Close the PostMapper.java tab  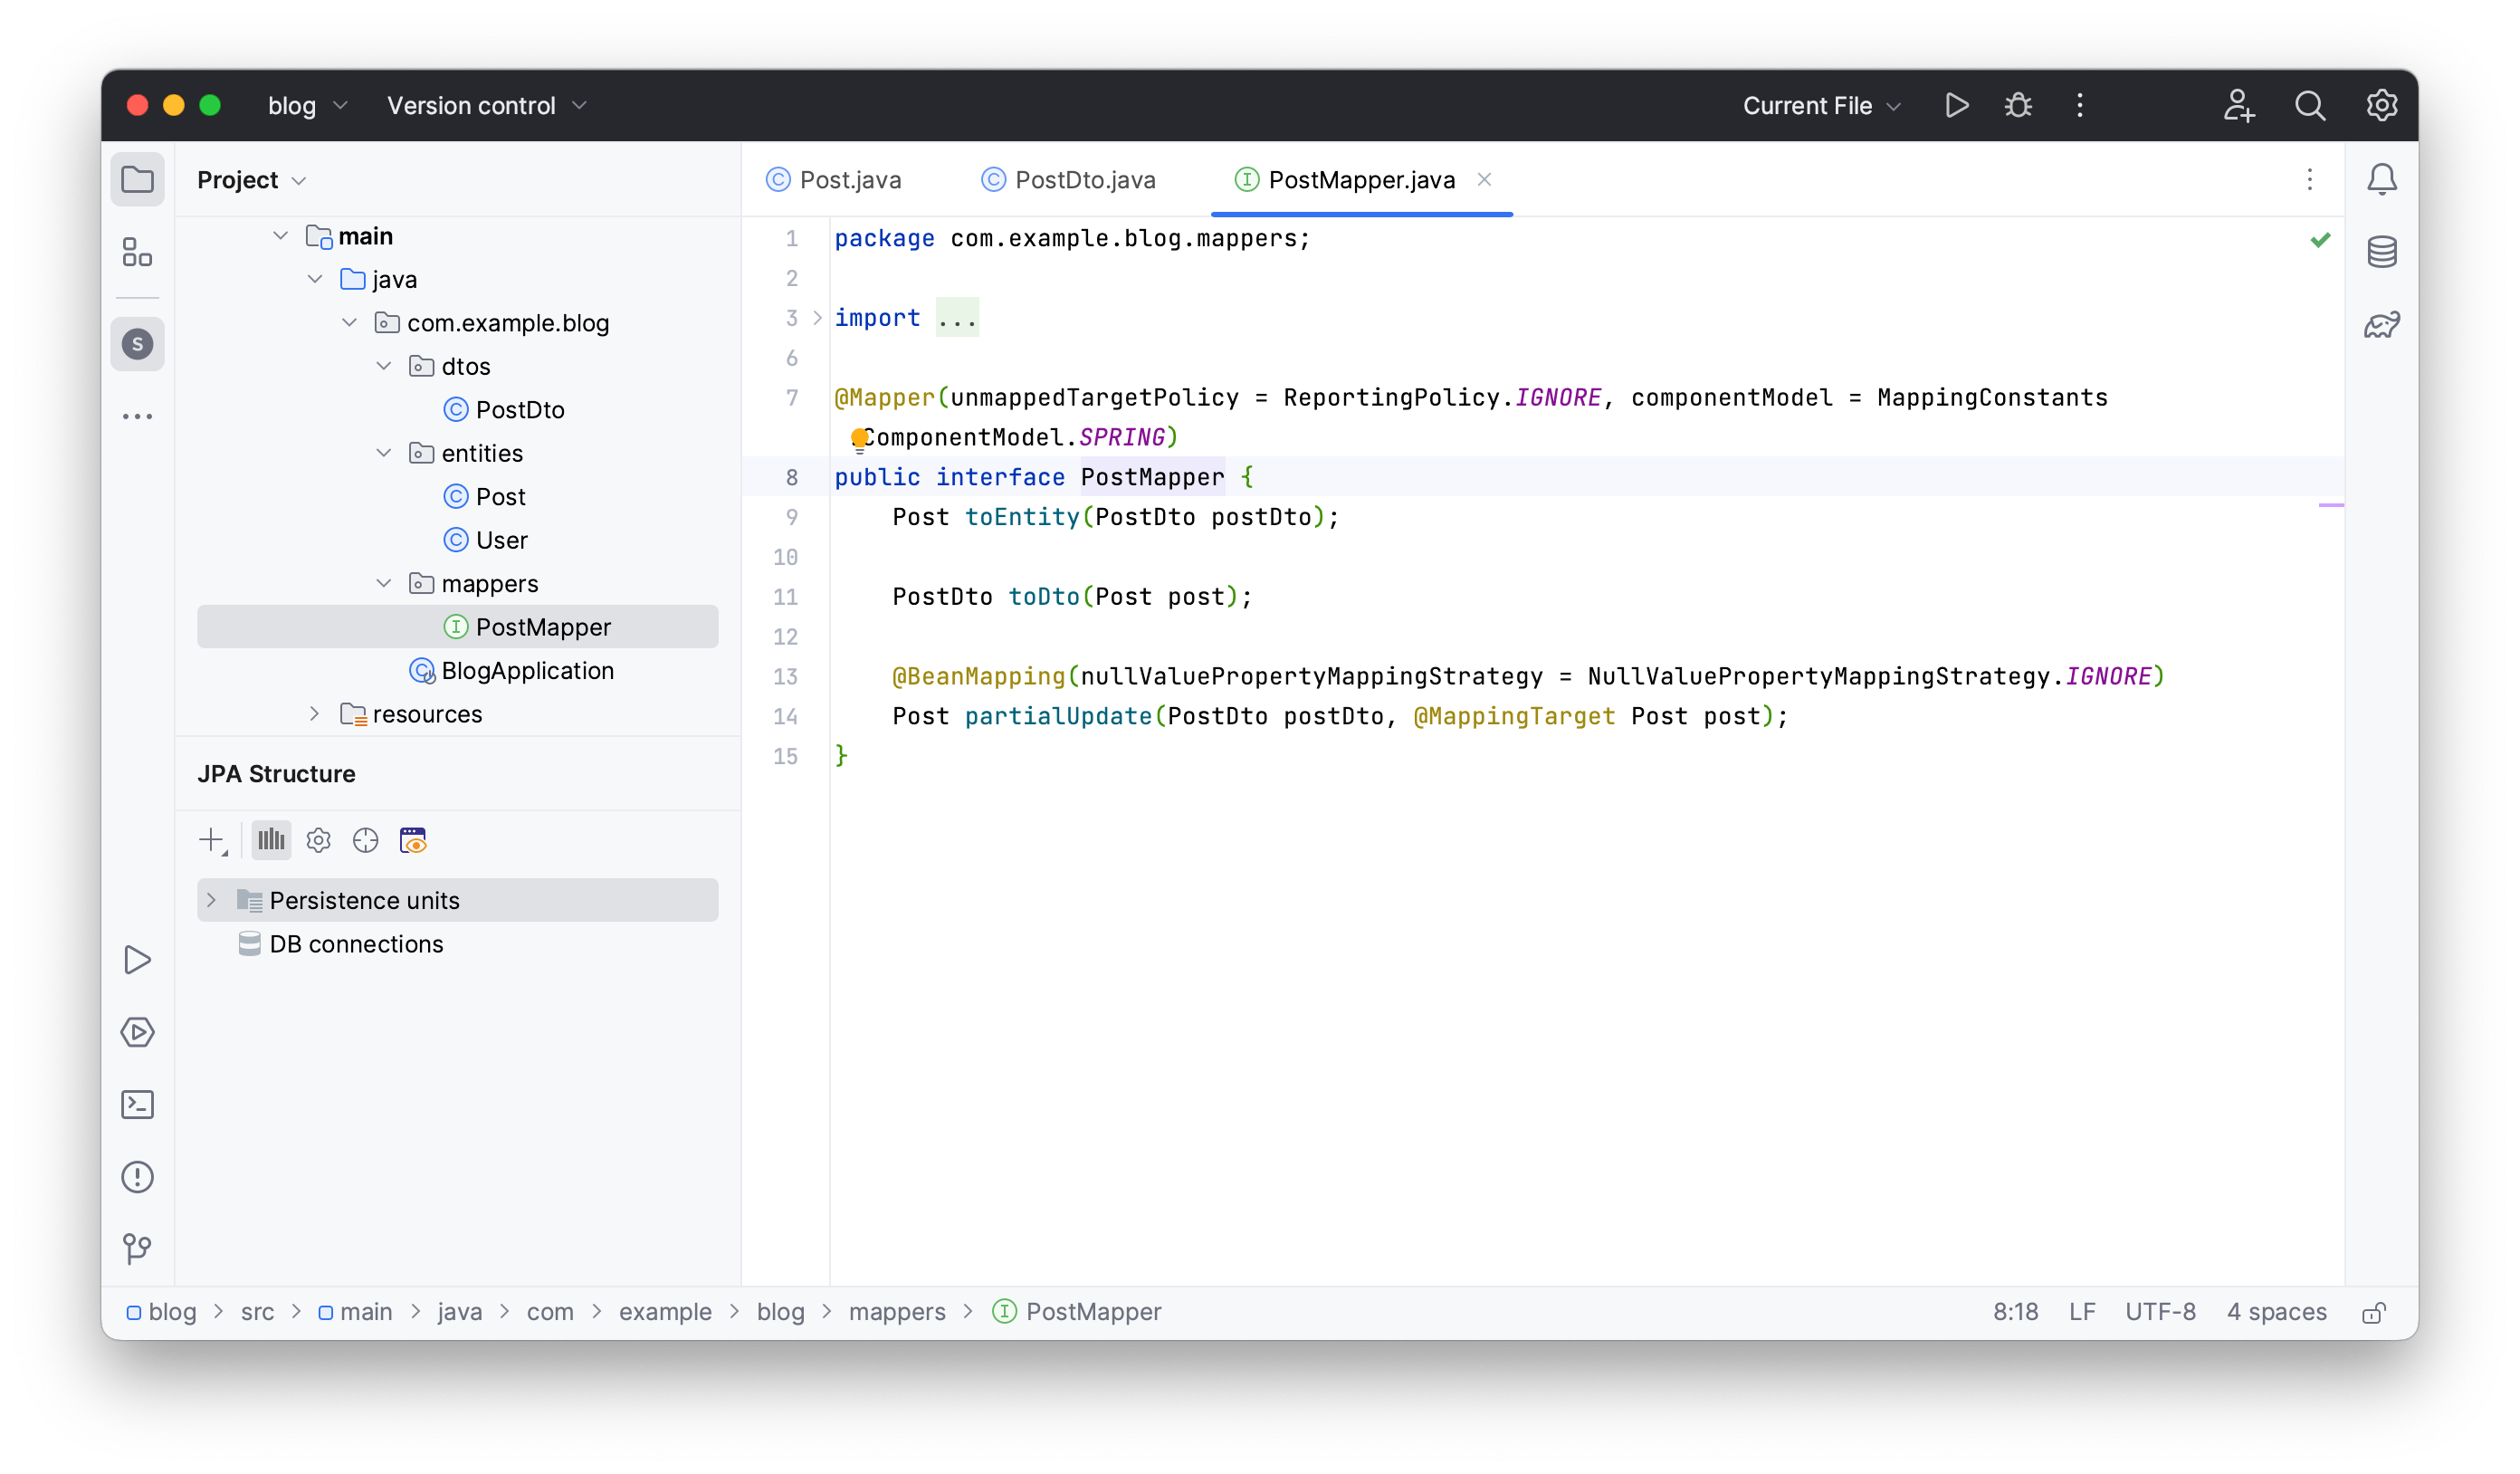(1484, 180)
